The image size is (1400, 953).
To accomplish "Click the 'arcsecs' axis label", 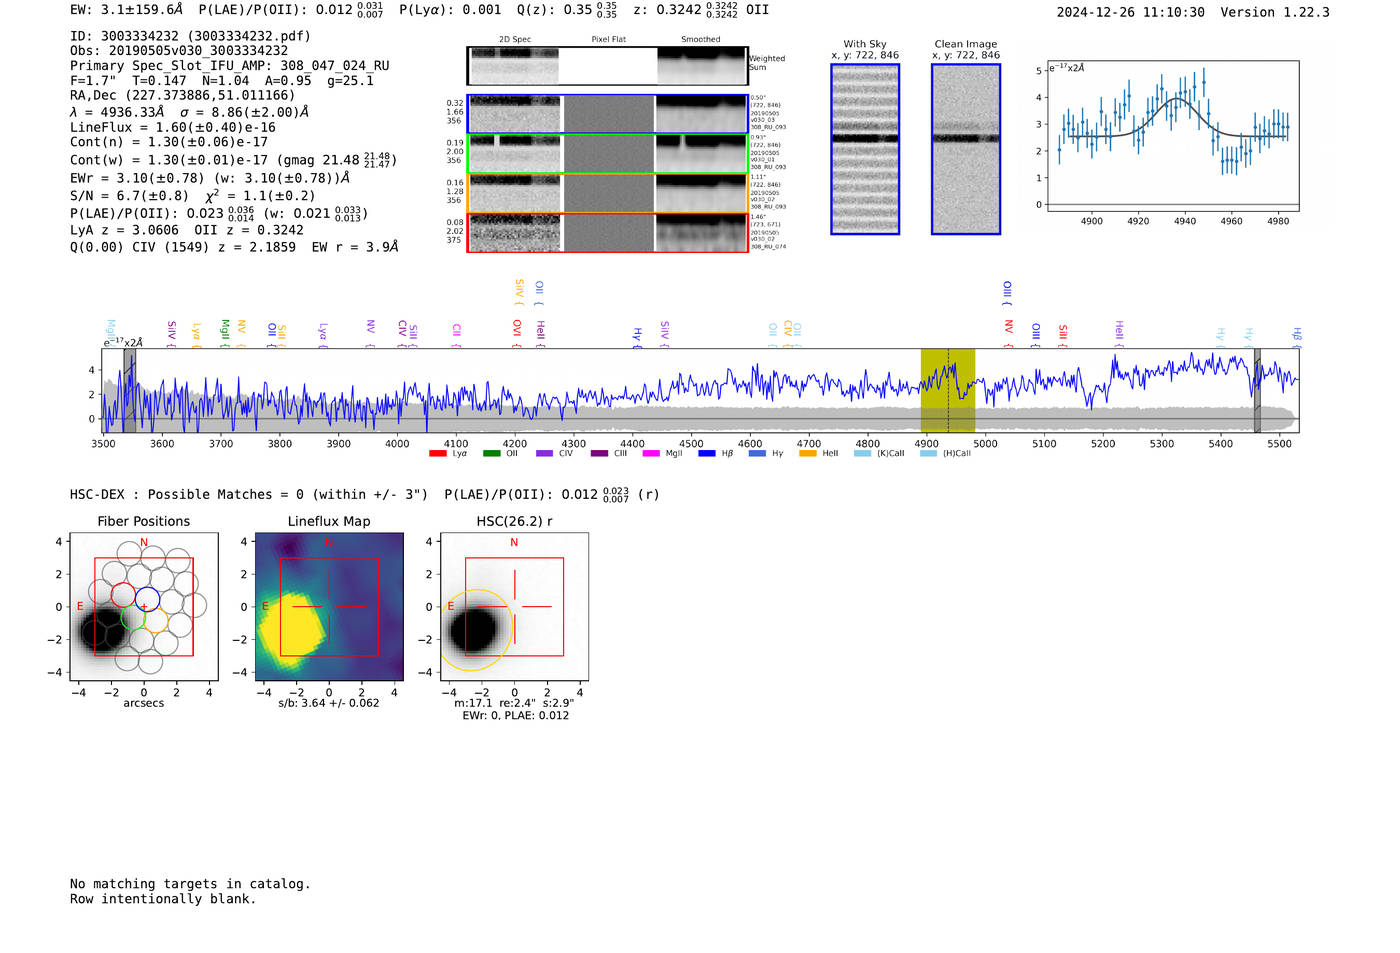I will [144, 704].
